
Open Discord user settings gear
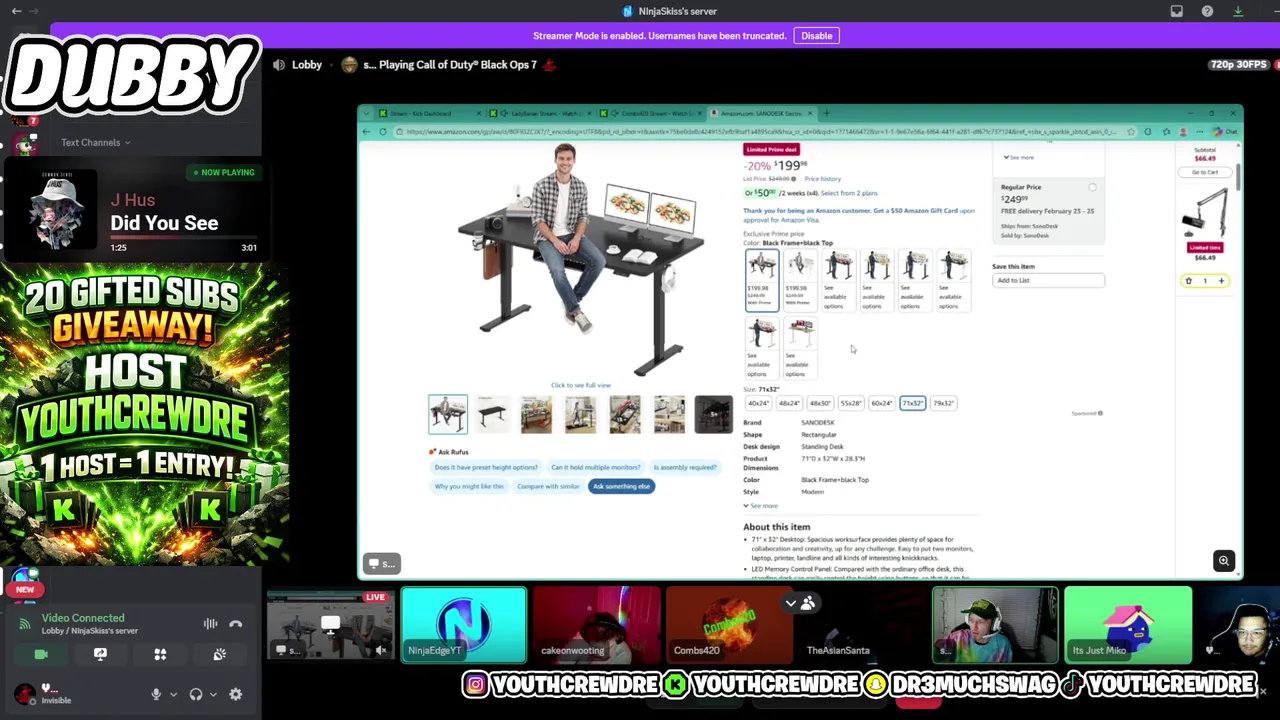pyautogui.click(x=236, y=694)
